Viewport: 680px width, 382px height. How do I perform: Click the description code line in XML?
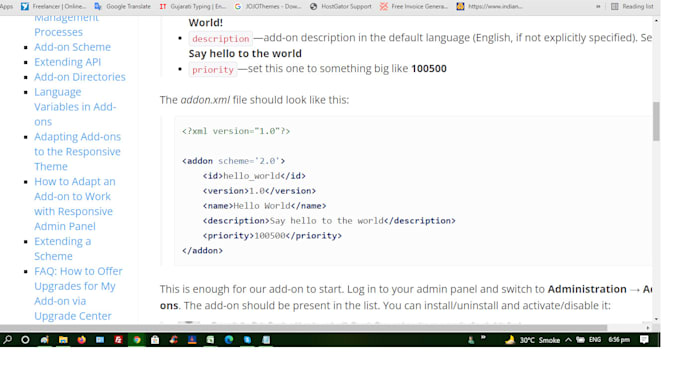[329, 221]
